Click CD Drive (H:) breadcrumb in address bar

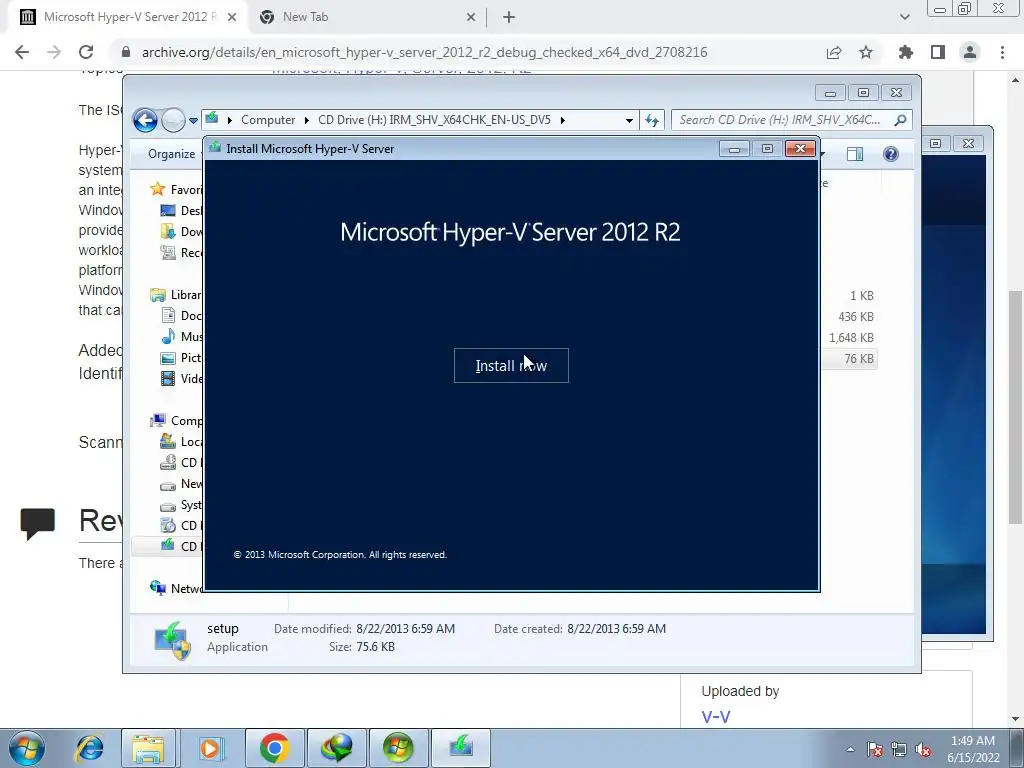point(434,120)
